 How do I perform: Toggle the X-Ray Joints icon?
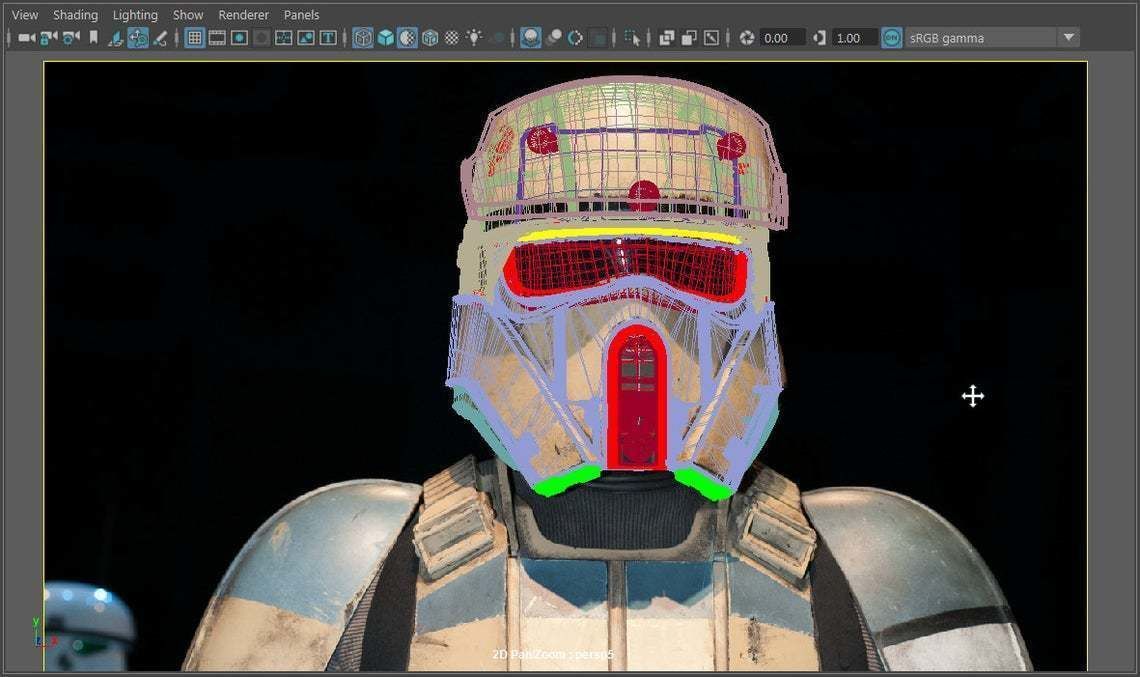pyautogui.click(x=711, y=38)
